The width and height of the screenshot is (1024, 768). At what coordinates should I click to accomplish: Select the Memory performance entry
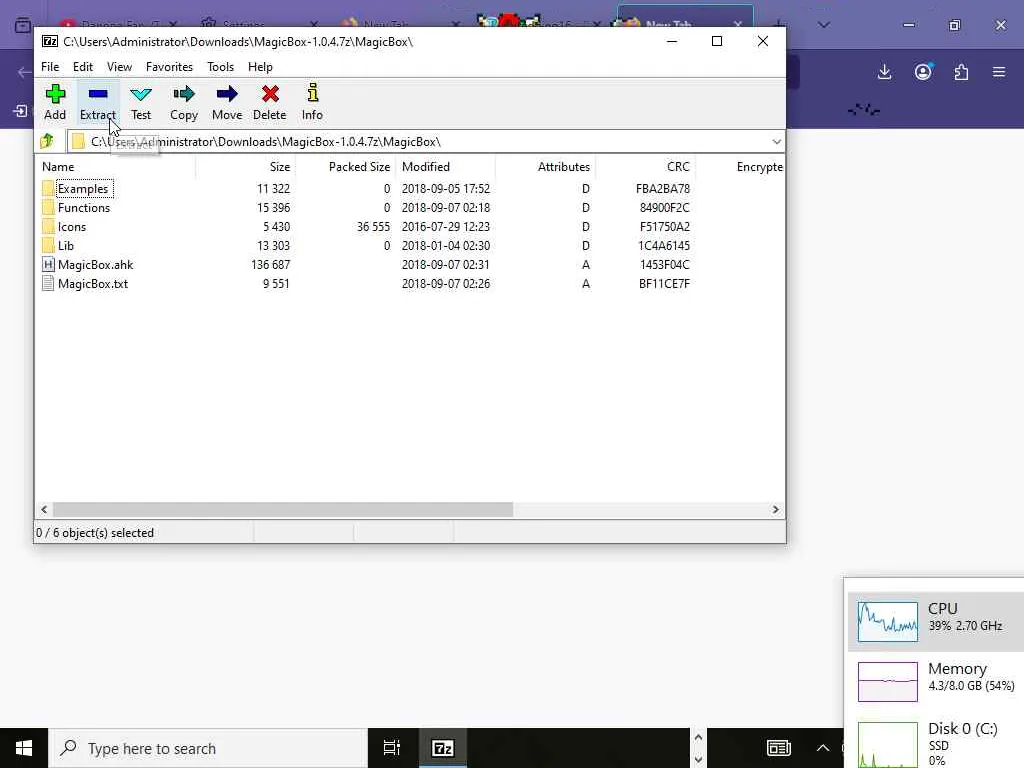[936, 681]
